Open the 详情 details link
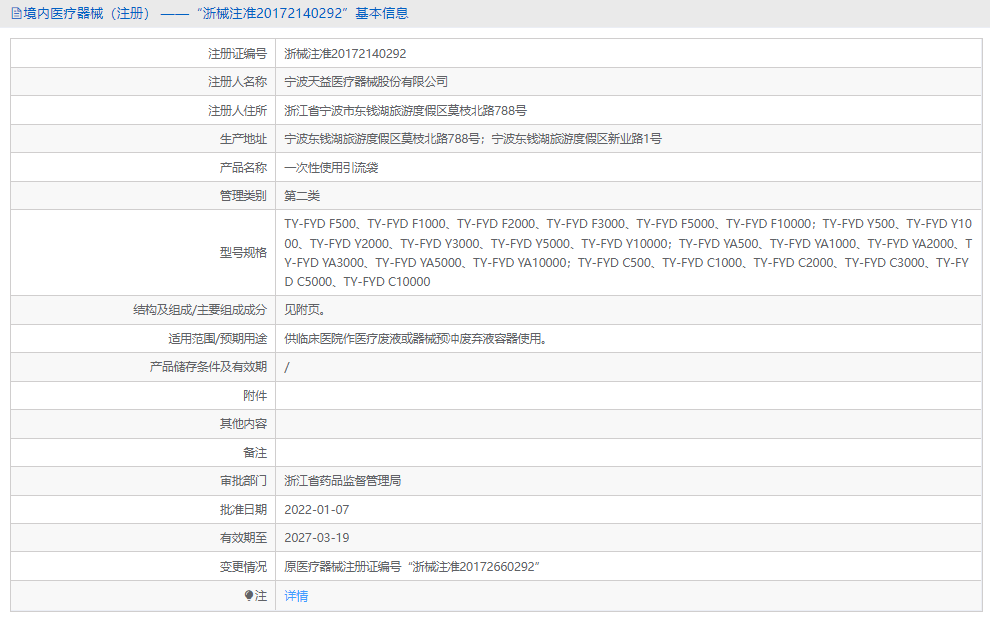The image size is (990, 619). coord(296,595)
